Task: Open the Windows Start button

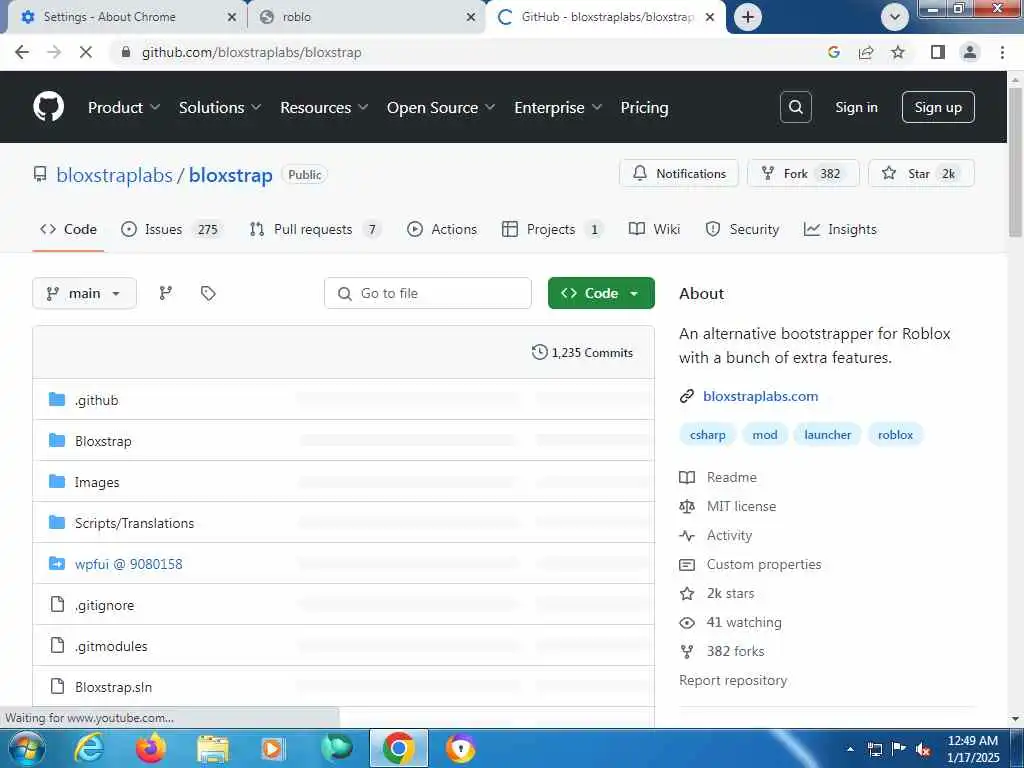Action: click(x=25, y=748)
